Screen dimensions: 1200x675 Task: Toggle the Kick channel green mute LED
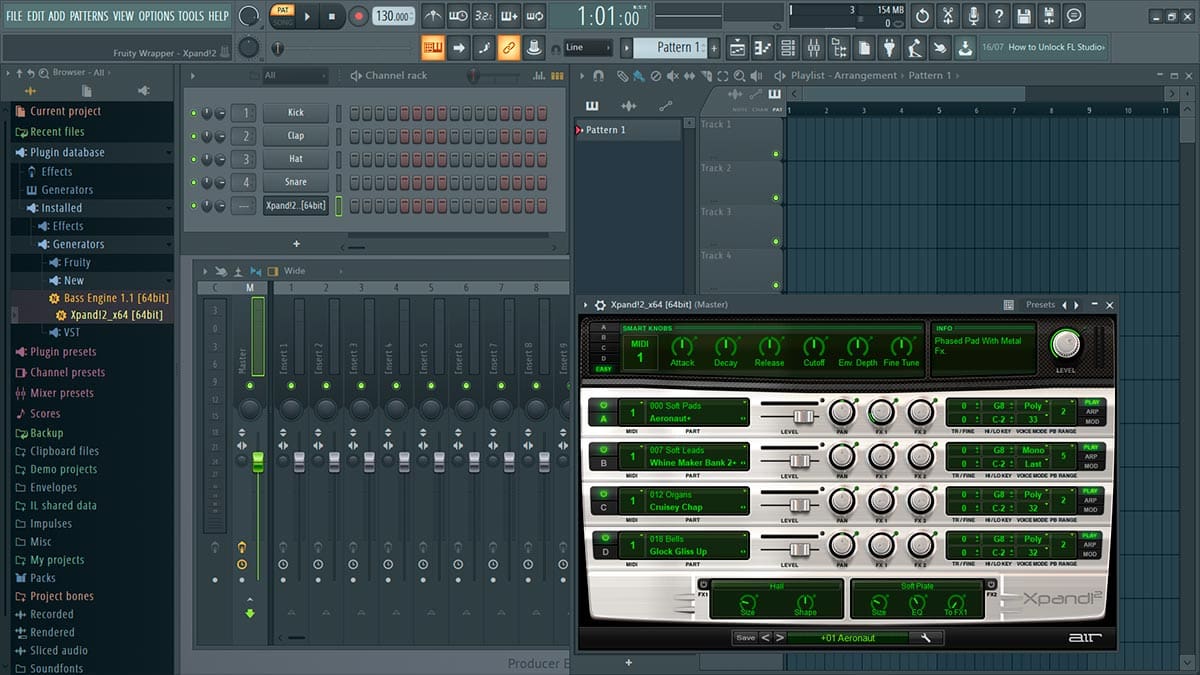coord(194,113)
